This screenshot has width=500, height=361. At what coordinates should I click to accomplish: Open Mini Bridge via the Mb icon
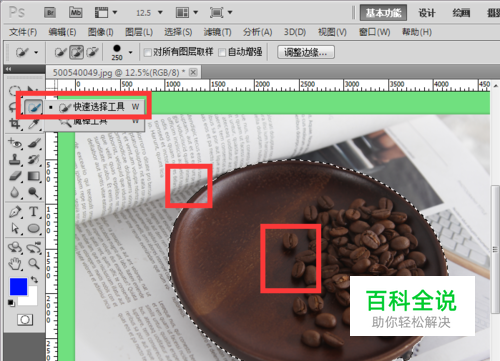[76, 13]
